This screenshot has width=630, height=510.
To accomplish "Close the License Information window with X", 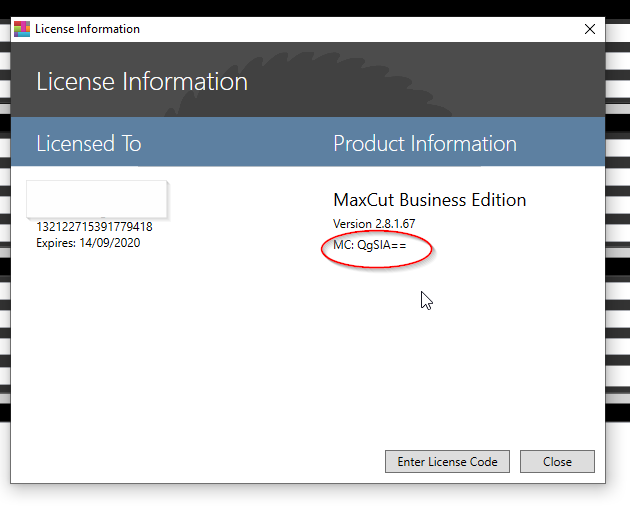I will point(589,29).
